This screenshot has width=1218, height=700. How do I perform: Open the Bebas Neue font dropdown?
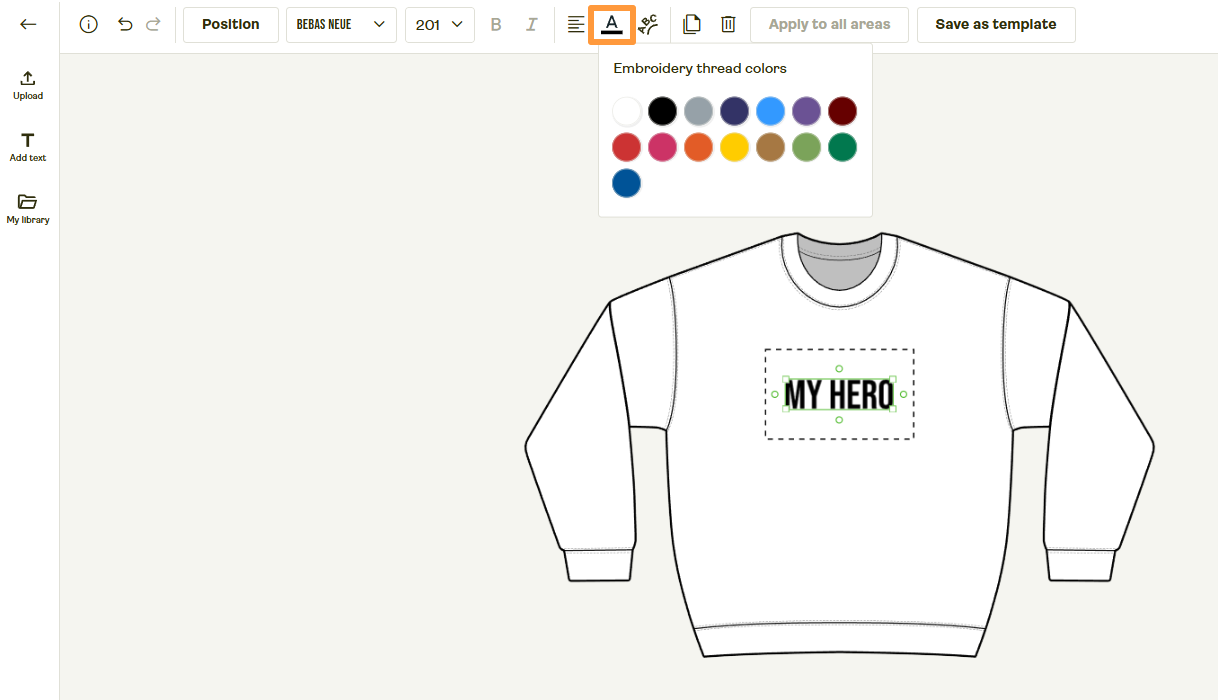coord(341,24)
